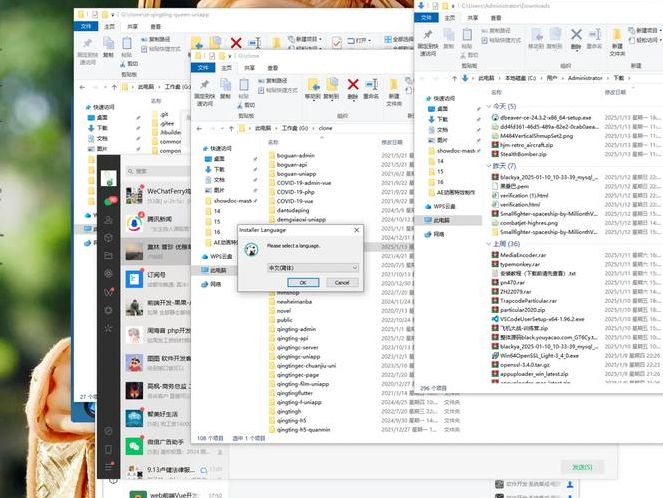
Task: Click 发送(S) send button in WeChat
Action: (582, 467)
